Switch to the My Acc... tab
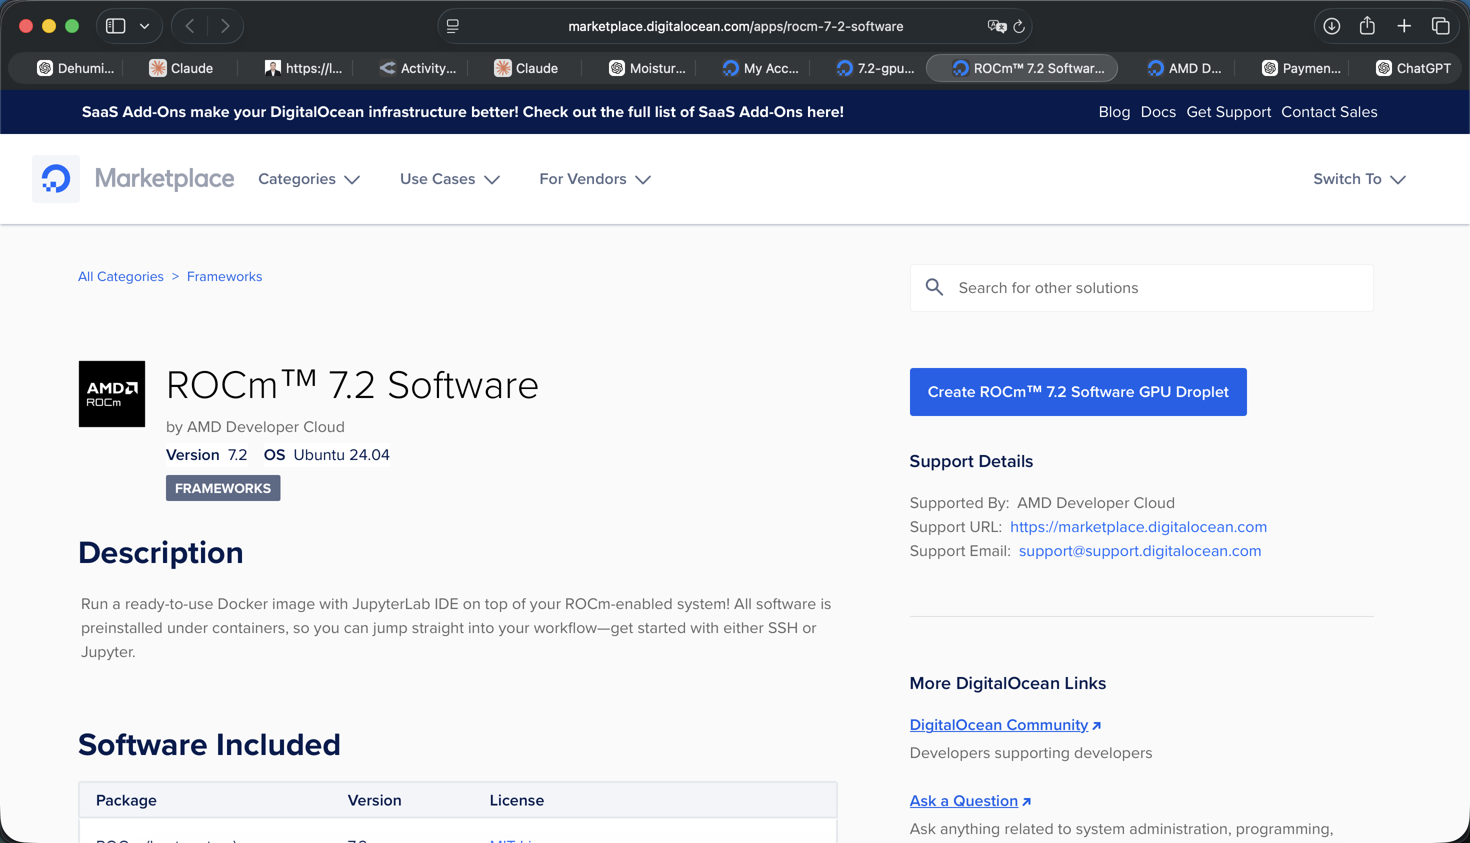1470x843 pixels. tap(761, 68)
